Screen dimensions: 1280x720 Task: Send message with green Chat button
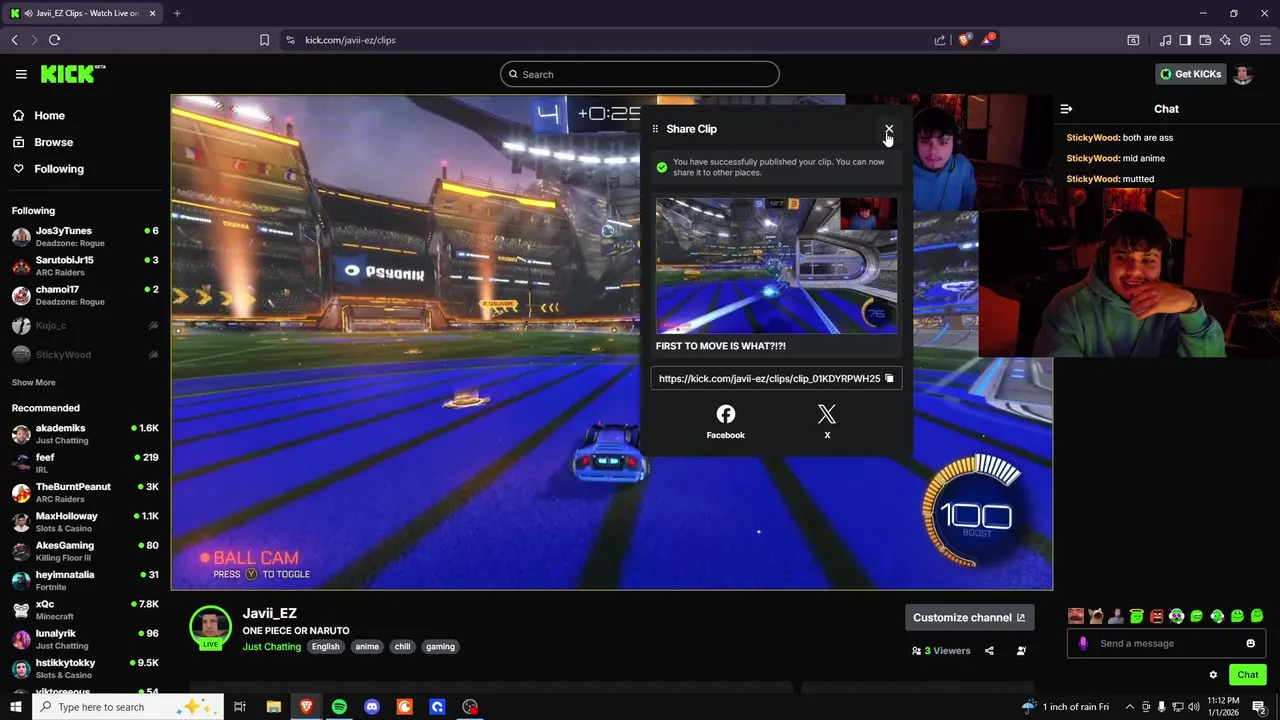click(1247, 675)
